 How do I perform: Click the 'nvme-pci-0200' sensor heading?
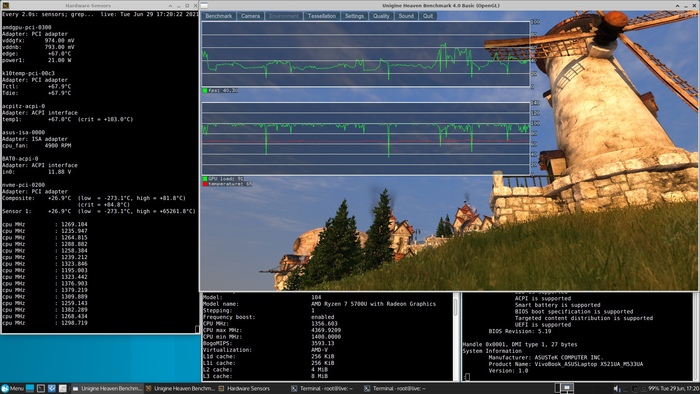click(23, 185)
